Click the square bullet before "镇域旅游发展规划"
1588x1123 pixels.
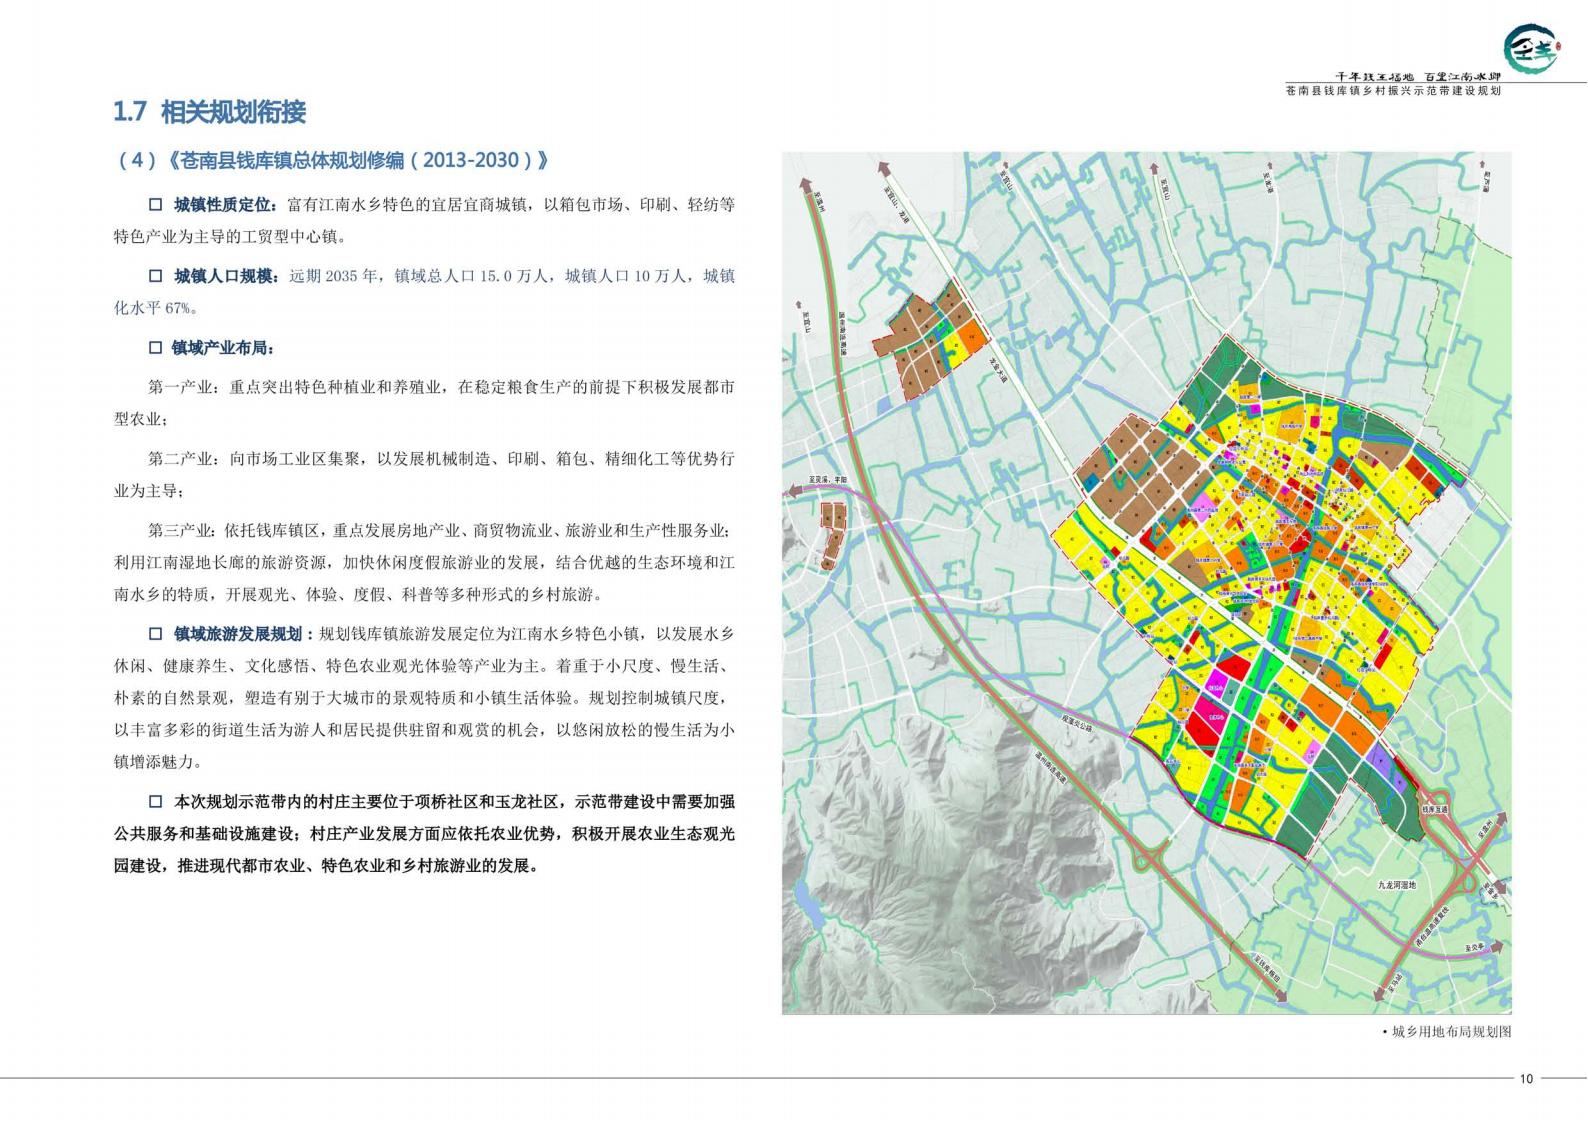point(155,635)
